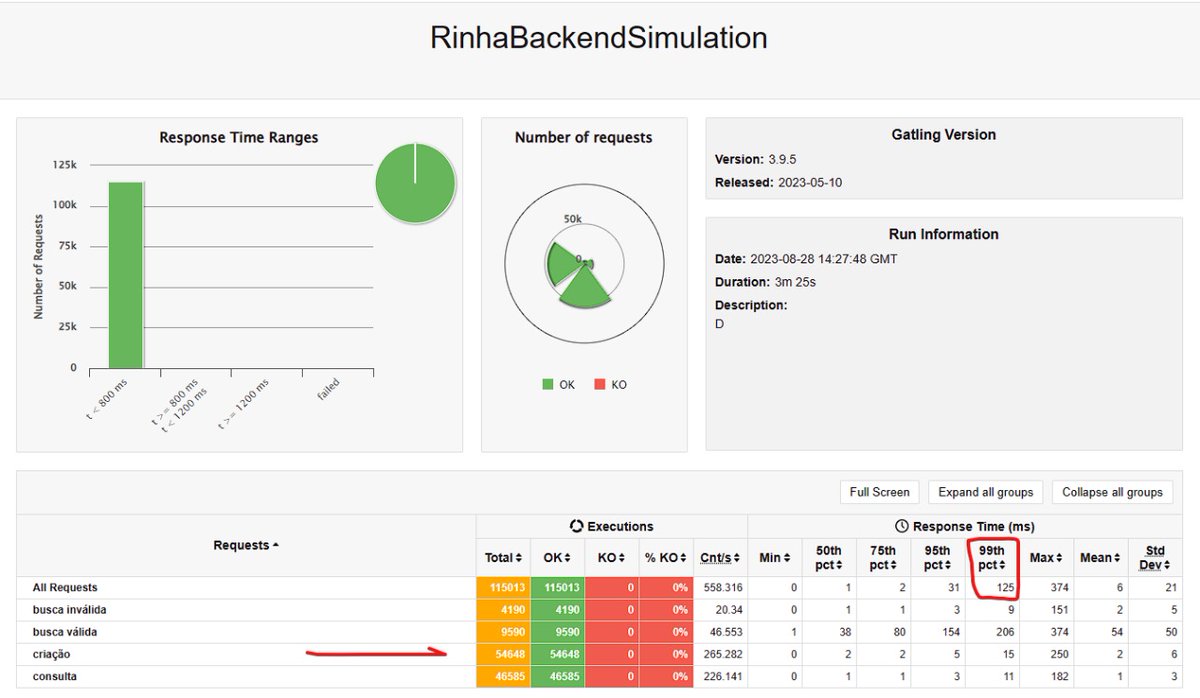Sort by Cnt/s column
The width and height of the screenshot is (1200, 698).
[x=720, y=557]
